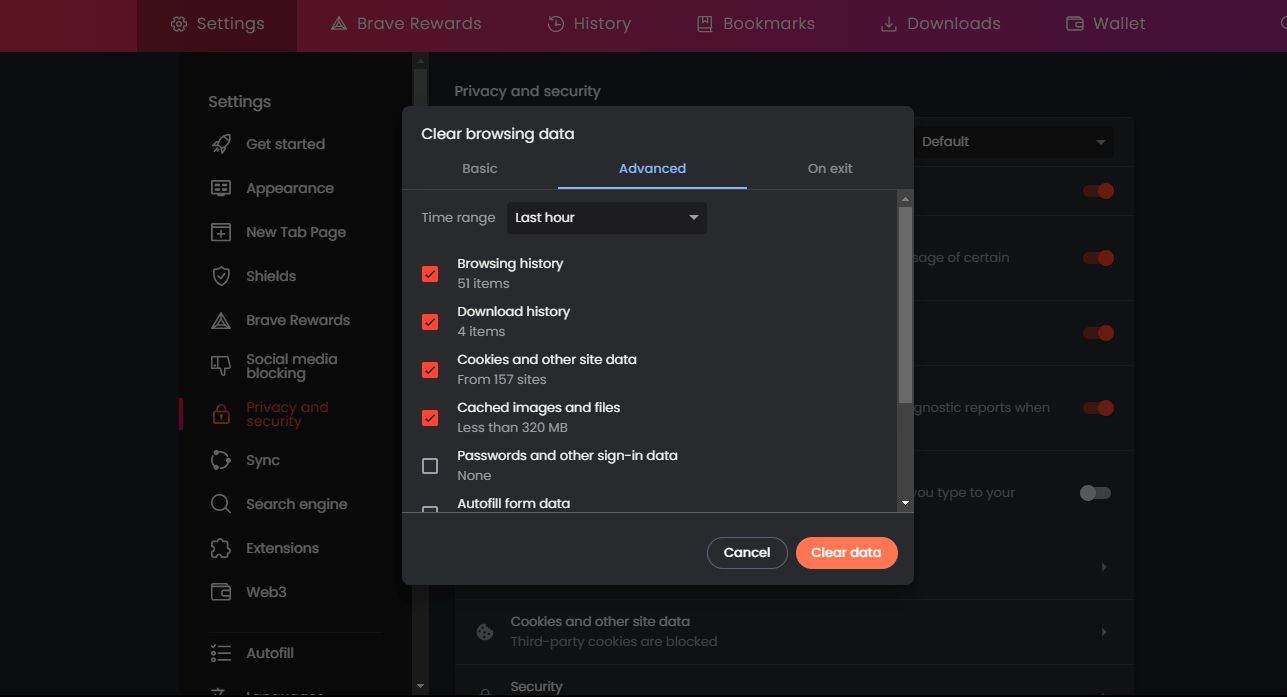Viewport: 1287px width, 697px height.
Task: Click the '51 items' text under Browsing history
Action: 483,284
